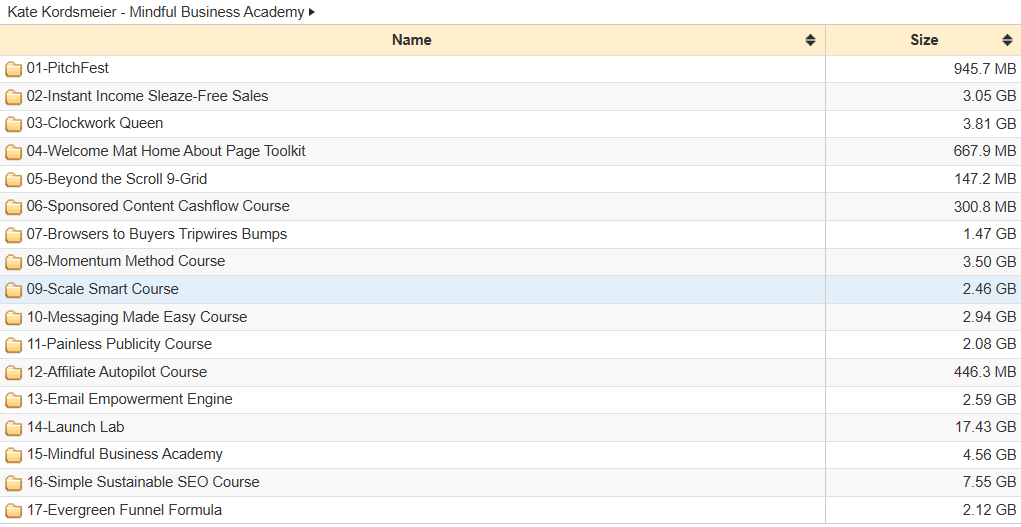Click the folder icon for 07-Browsers to Buyers
1021x527 pixels.
point(13,235)
